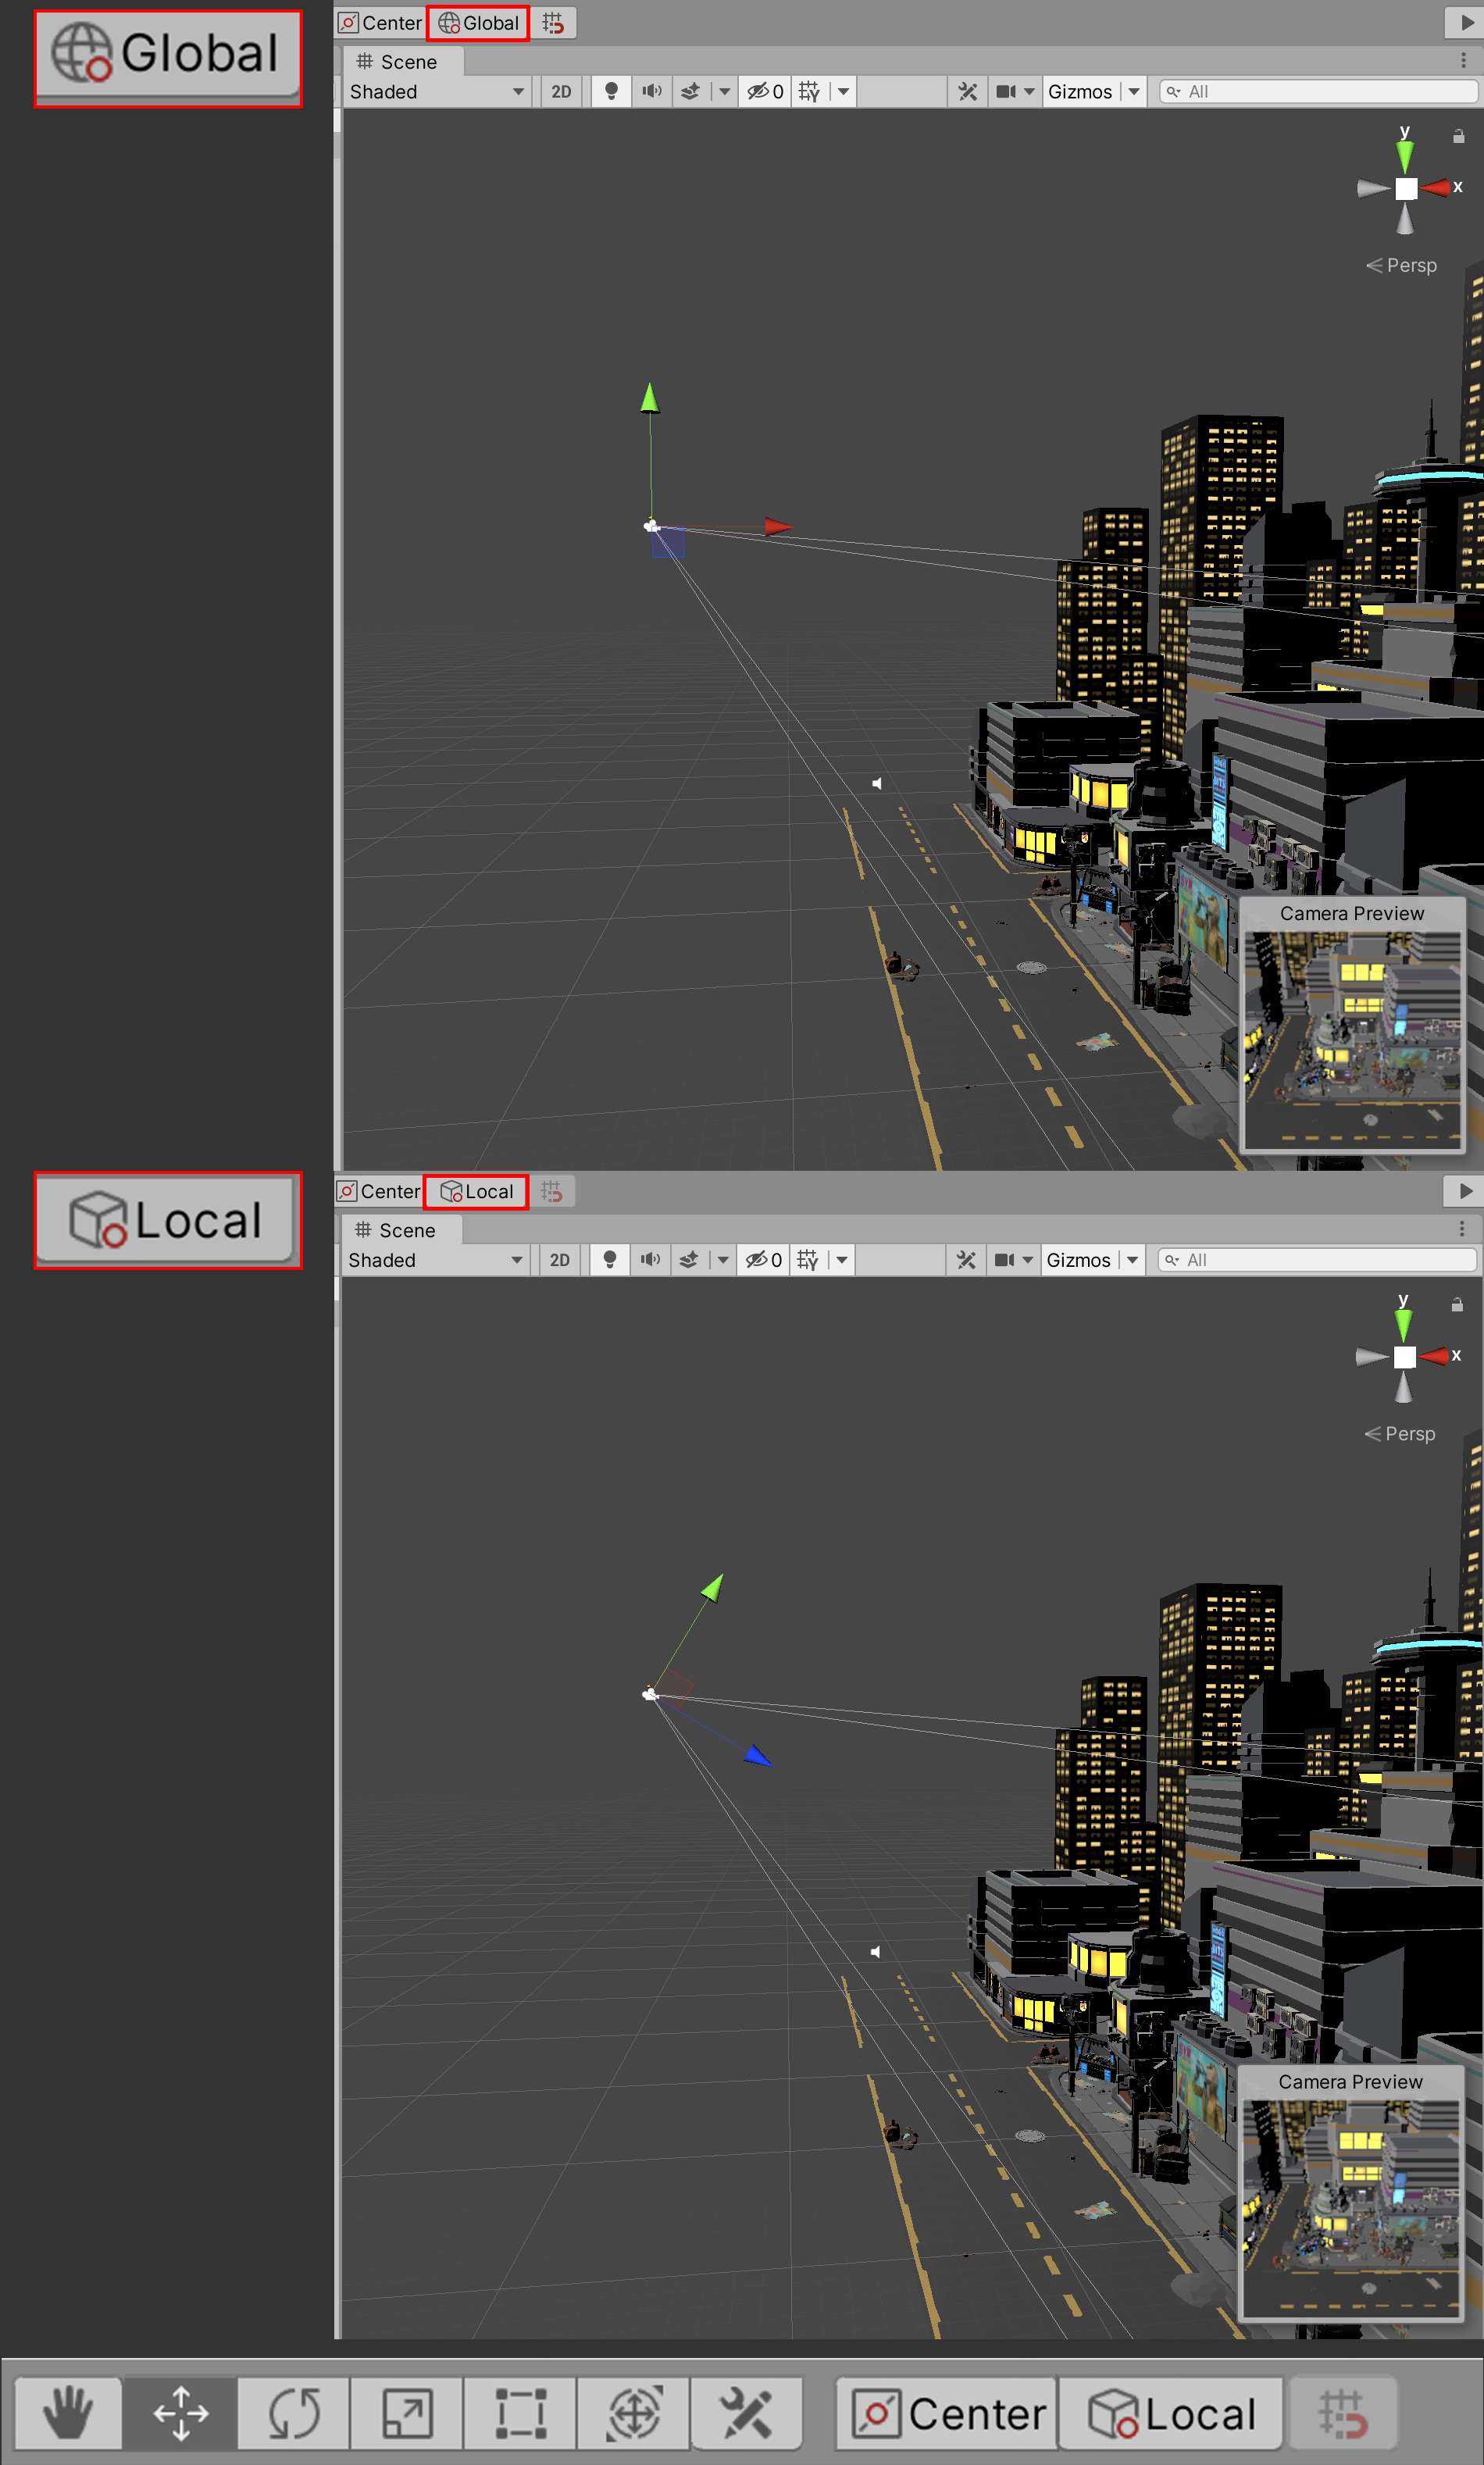Select the Rect tool in the bottom toolbar
The height and width of the screenshot is (2465, 1484).
click(521, 2413)
